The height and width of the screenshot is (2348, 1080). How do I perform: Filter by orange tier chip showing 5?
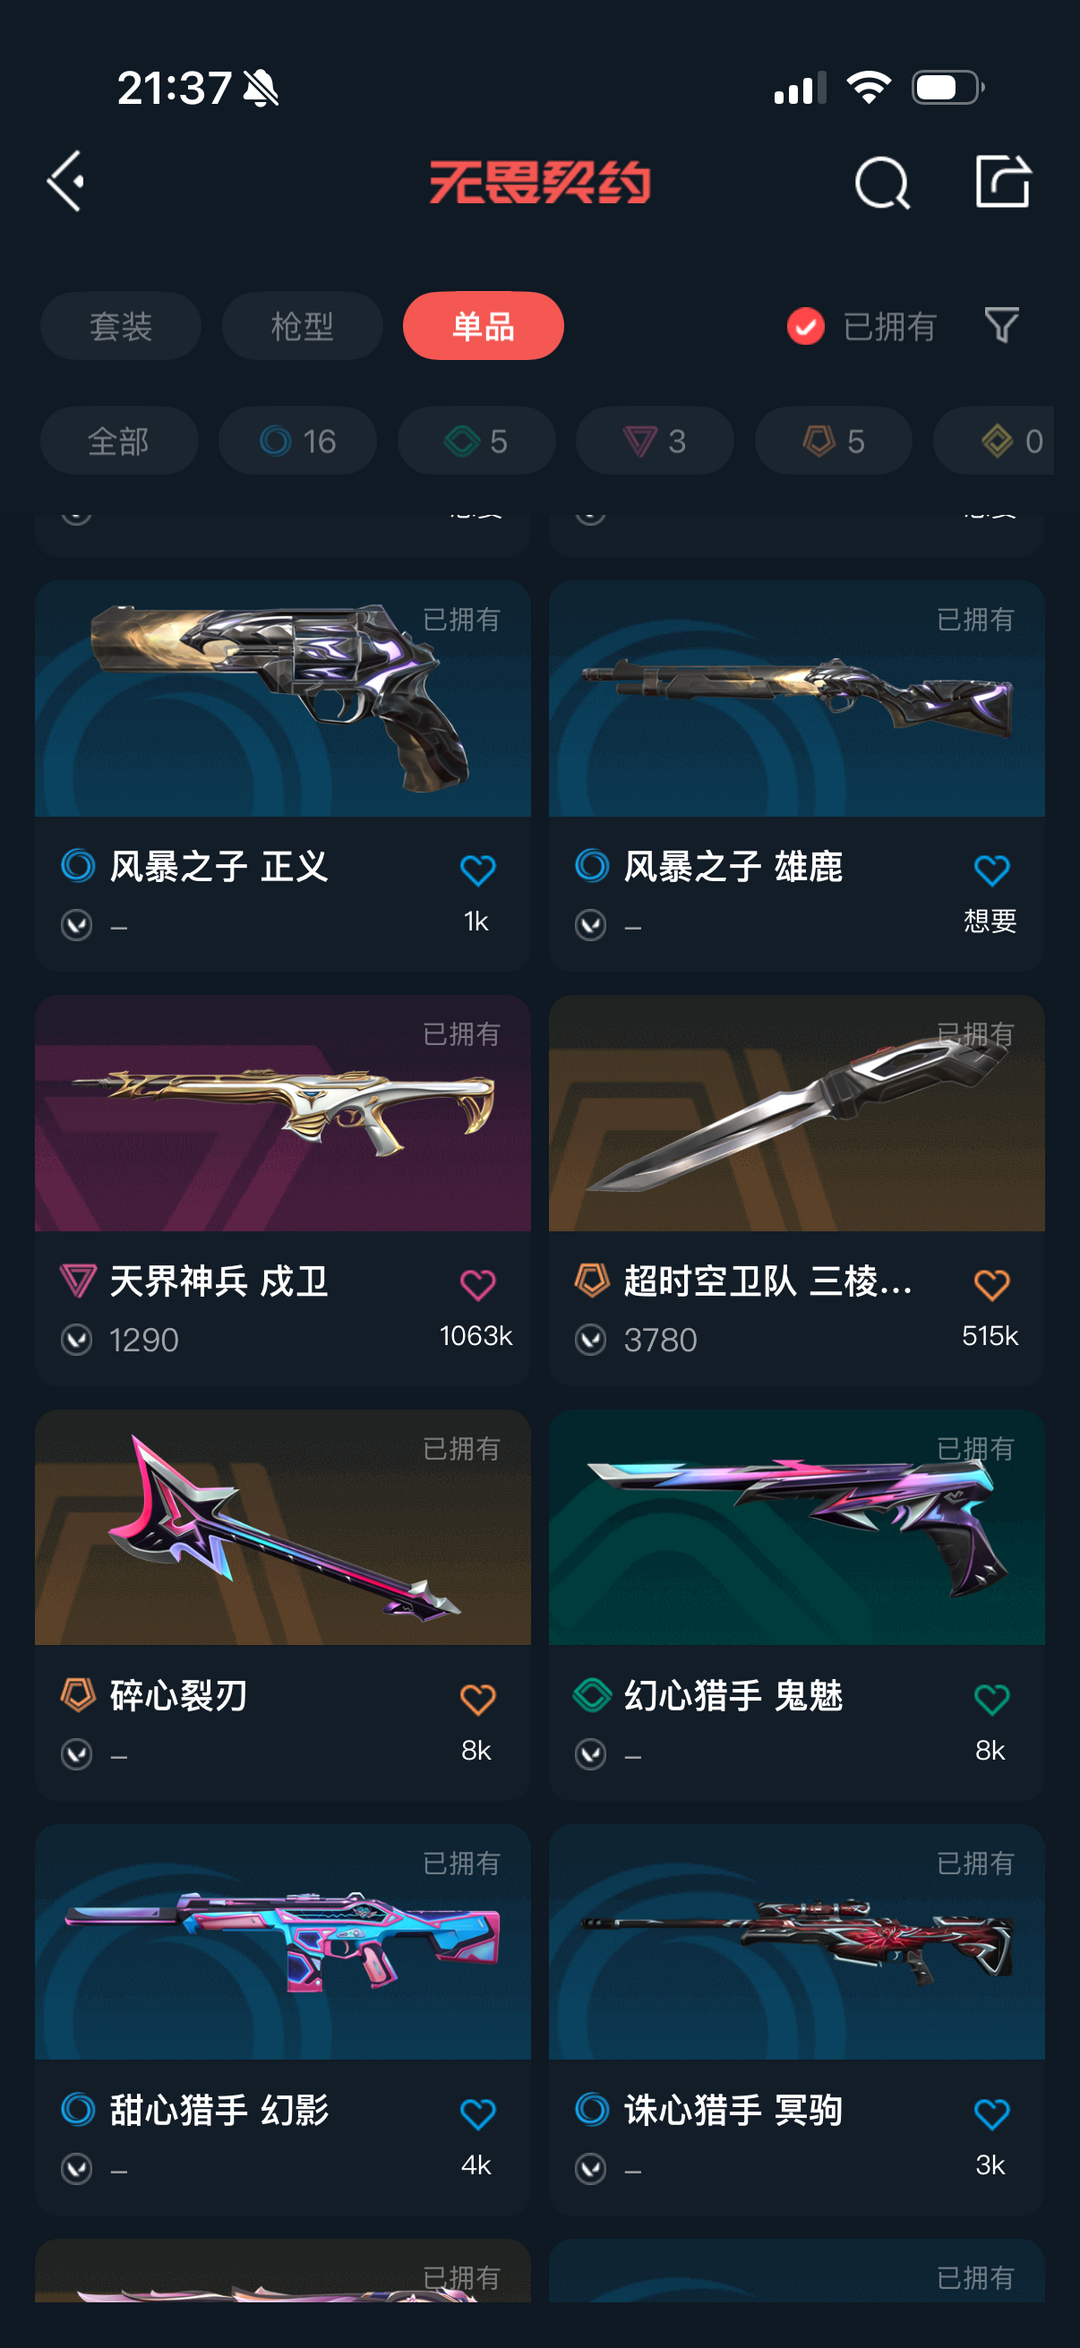click(834, 441)
